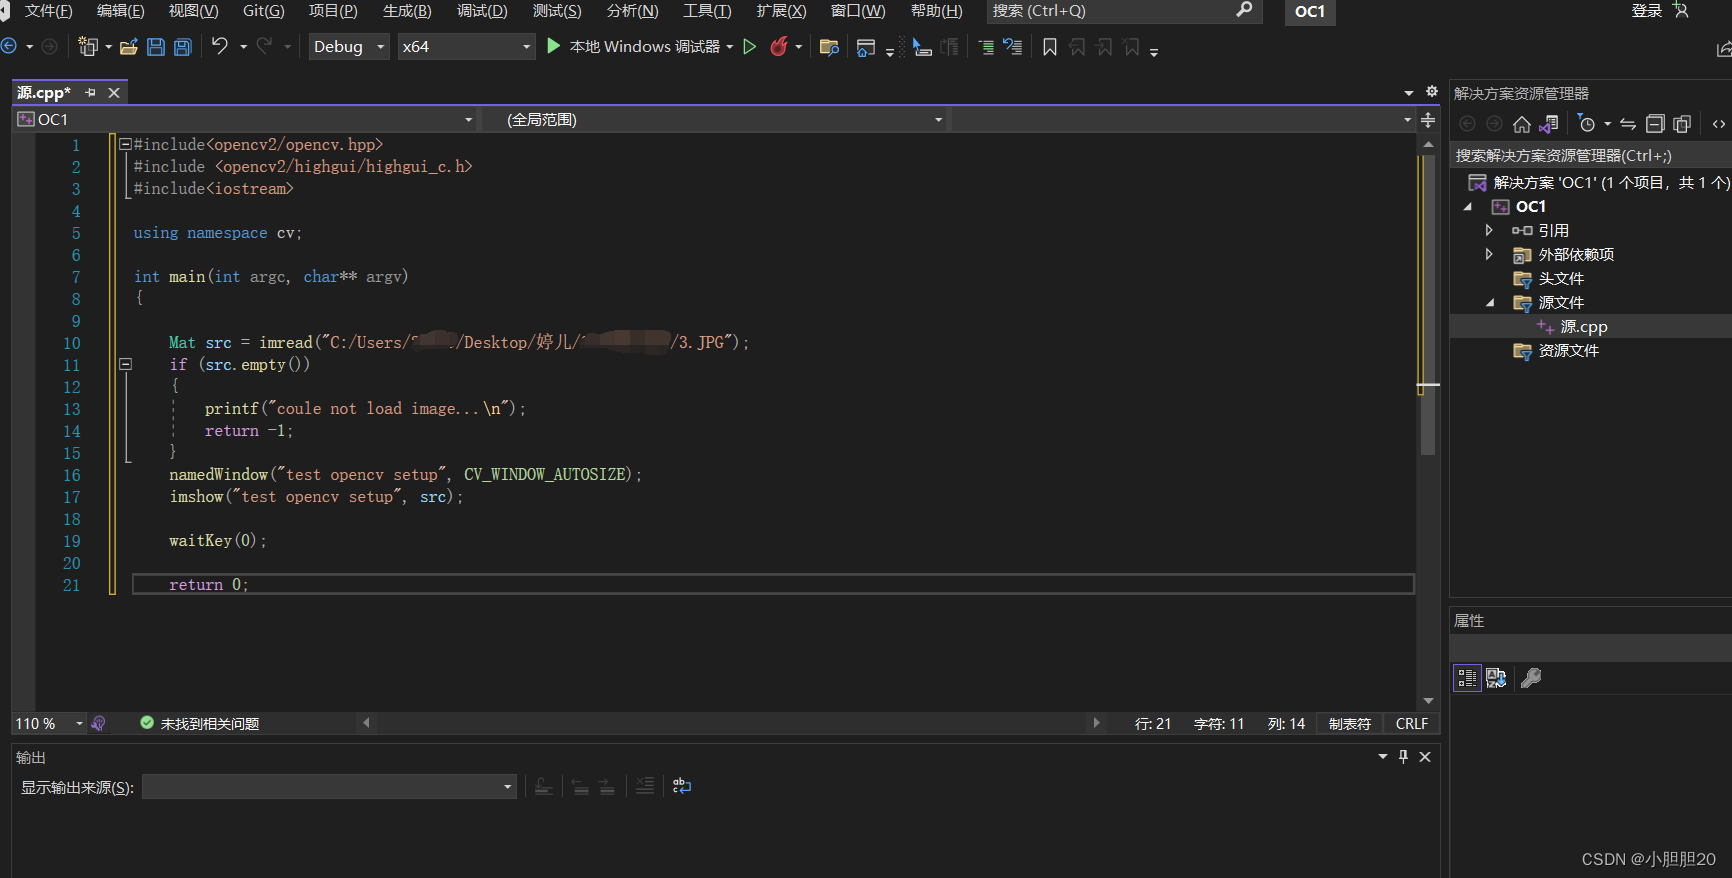Select the 资源文件 folder

(1568, 351)
